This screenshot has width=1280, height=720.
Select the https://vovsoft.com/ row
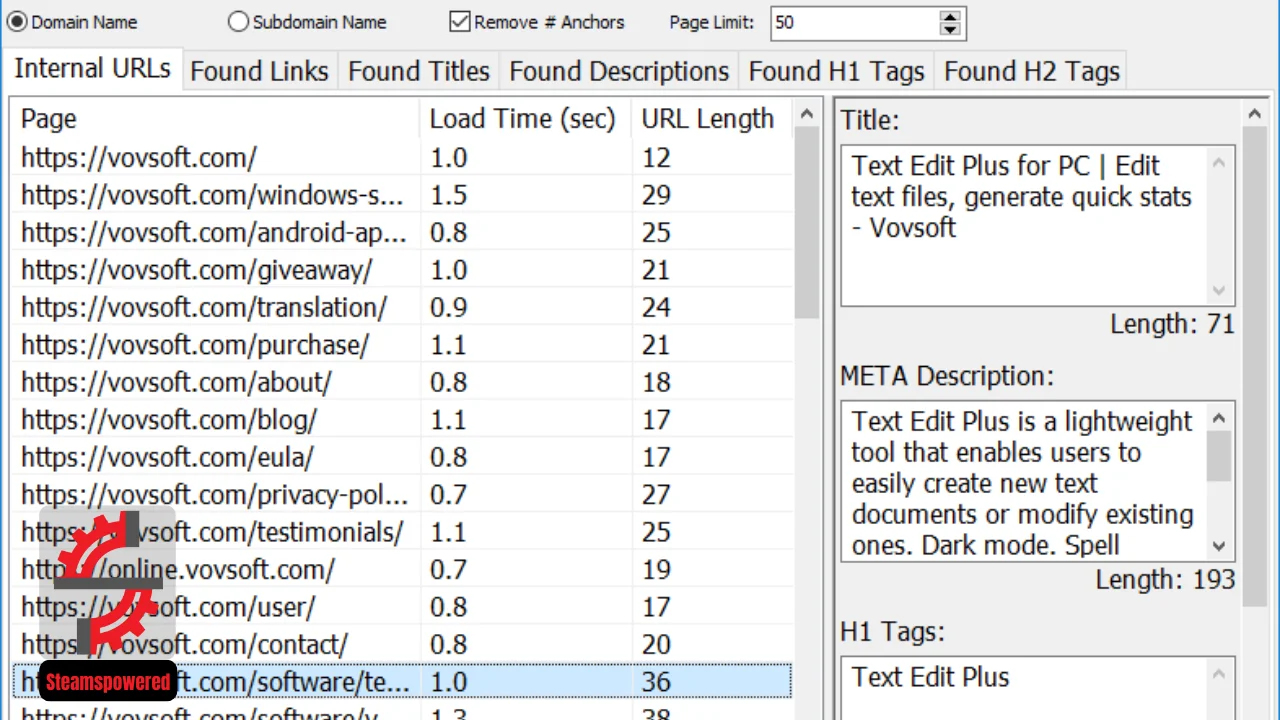pos(402,158)
